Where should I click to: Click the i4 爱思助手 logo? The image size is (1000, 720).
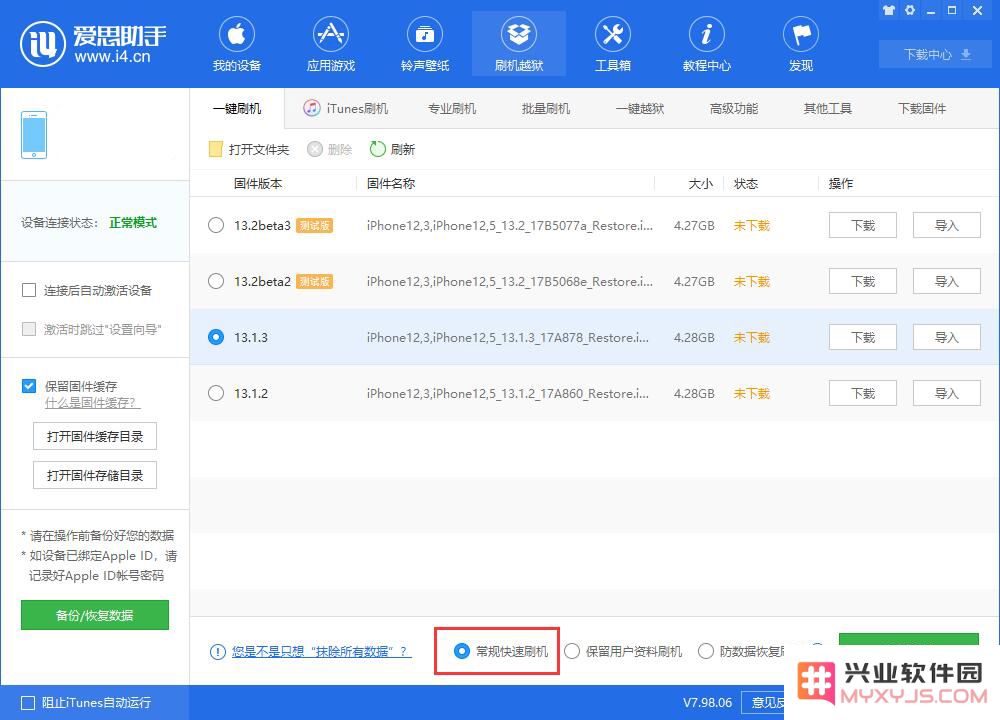[x=93, y=44]
